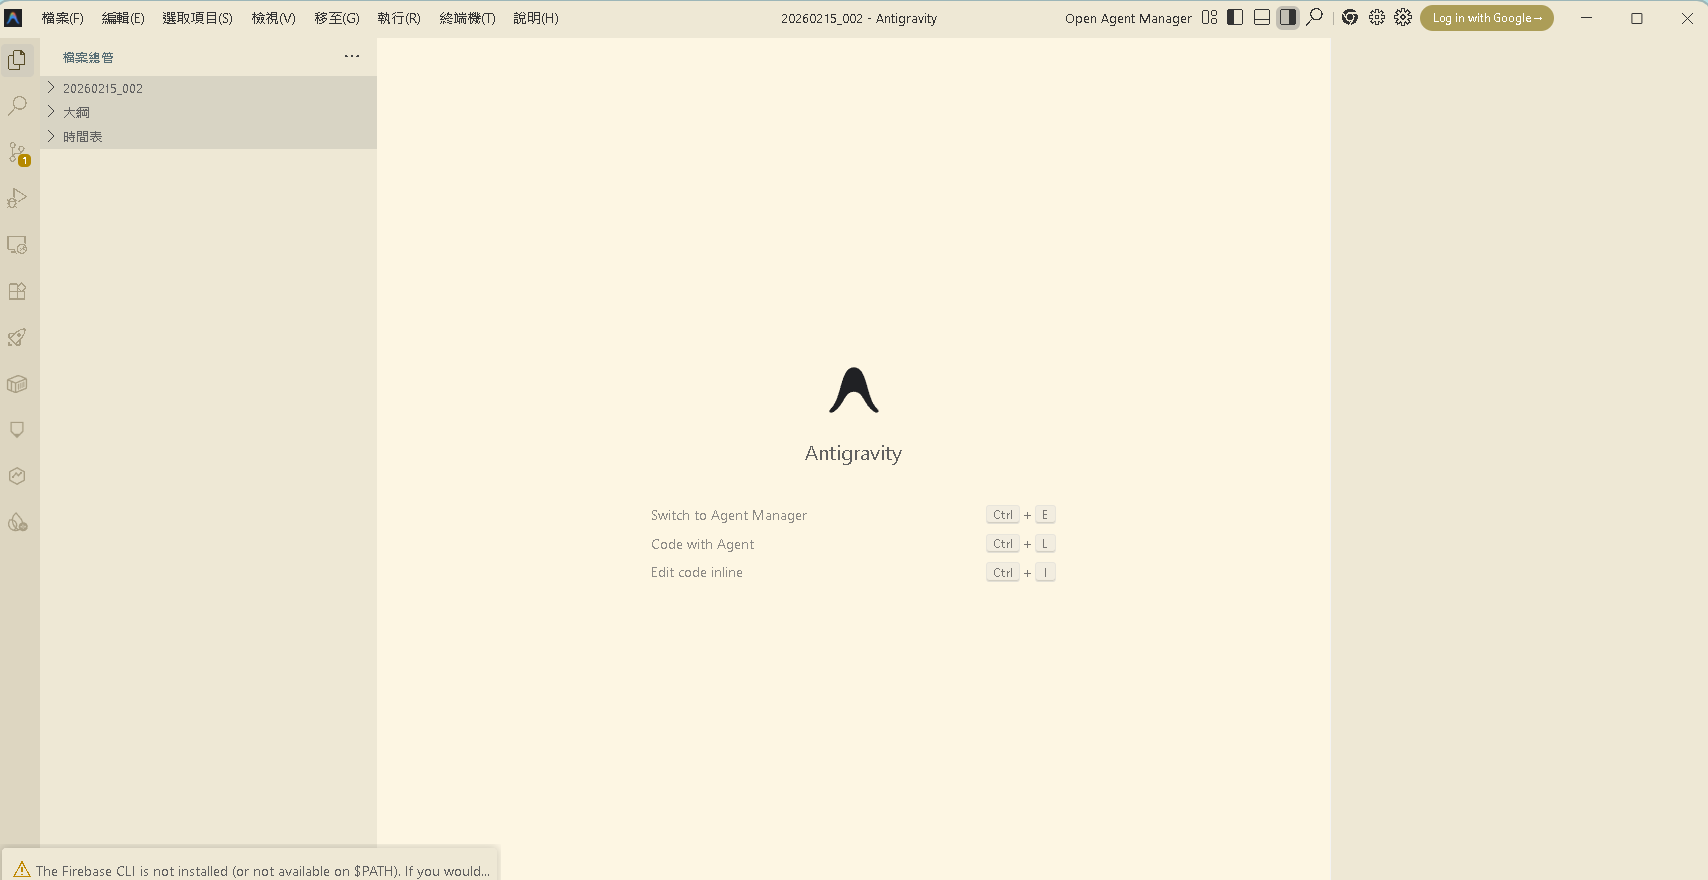
Task: Click the warning triangle in Firebase notification
Action: pyautogui.click(x=22, y=870)
